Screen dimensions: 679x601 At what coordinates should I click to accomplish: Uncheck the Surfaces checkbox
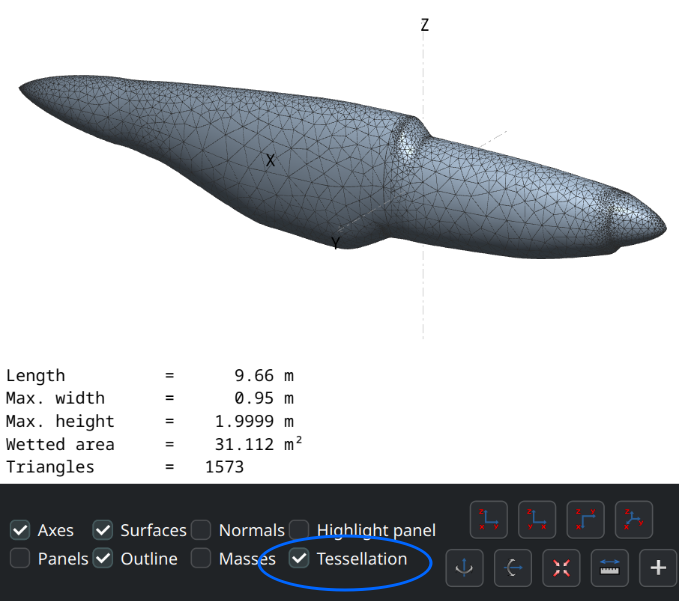pyautogui.click(x=103, y=530)
